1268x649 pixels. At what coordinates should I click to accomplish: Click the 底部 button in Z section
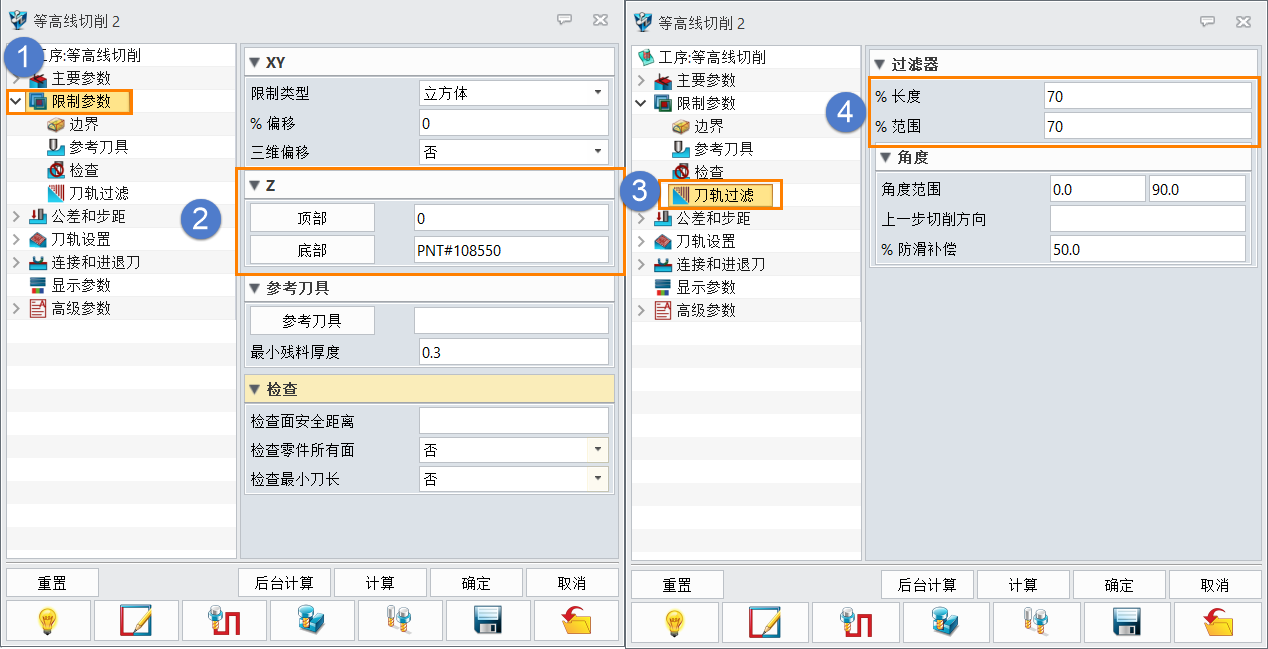pos(312,250)
